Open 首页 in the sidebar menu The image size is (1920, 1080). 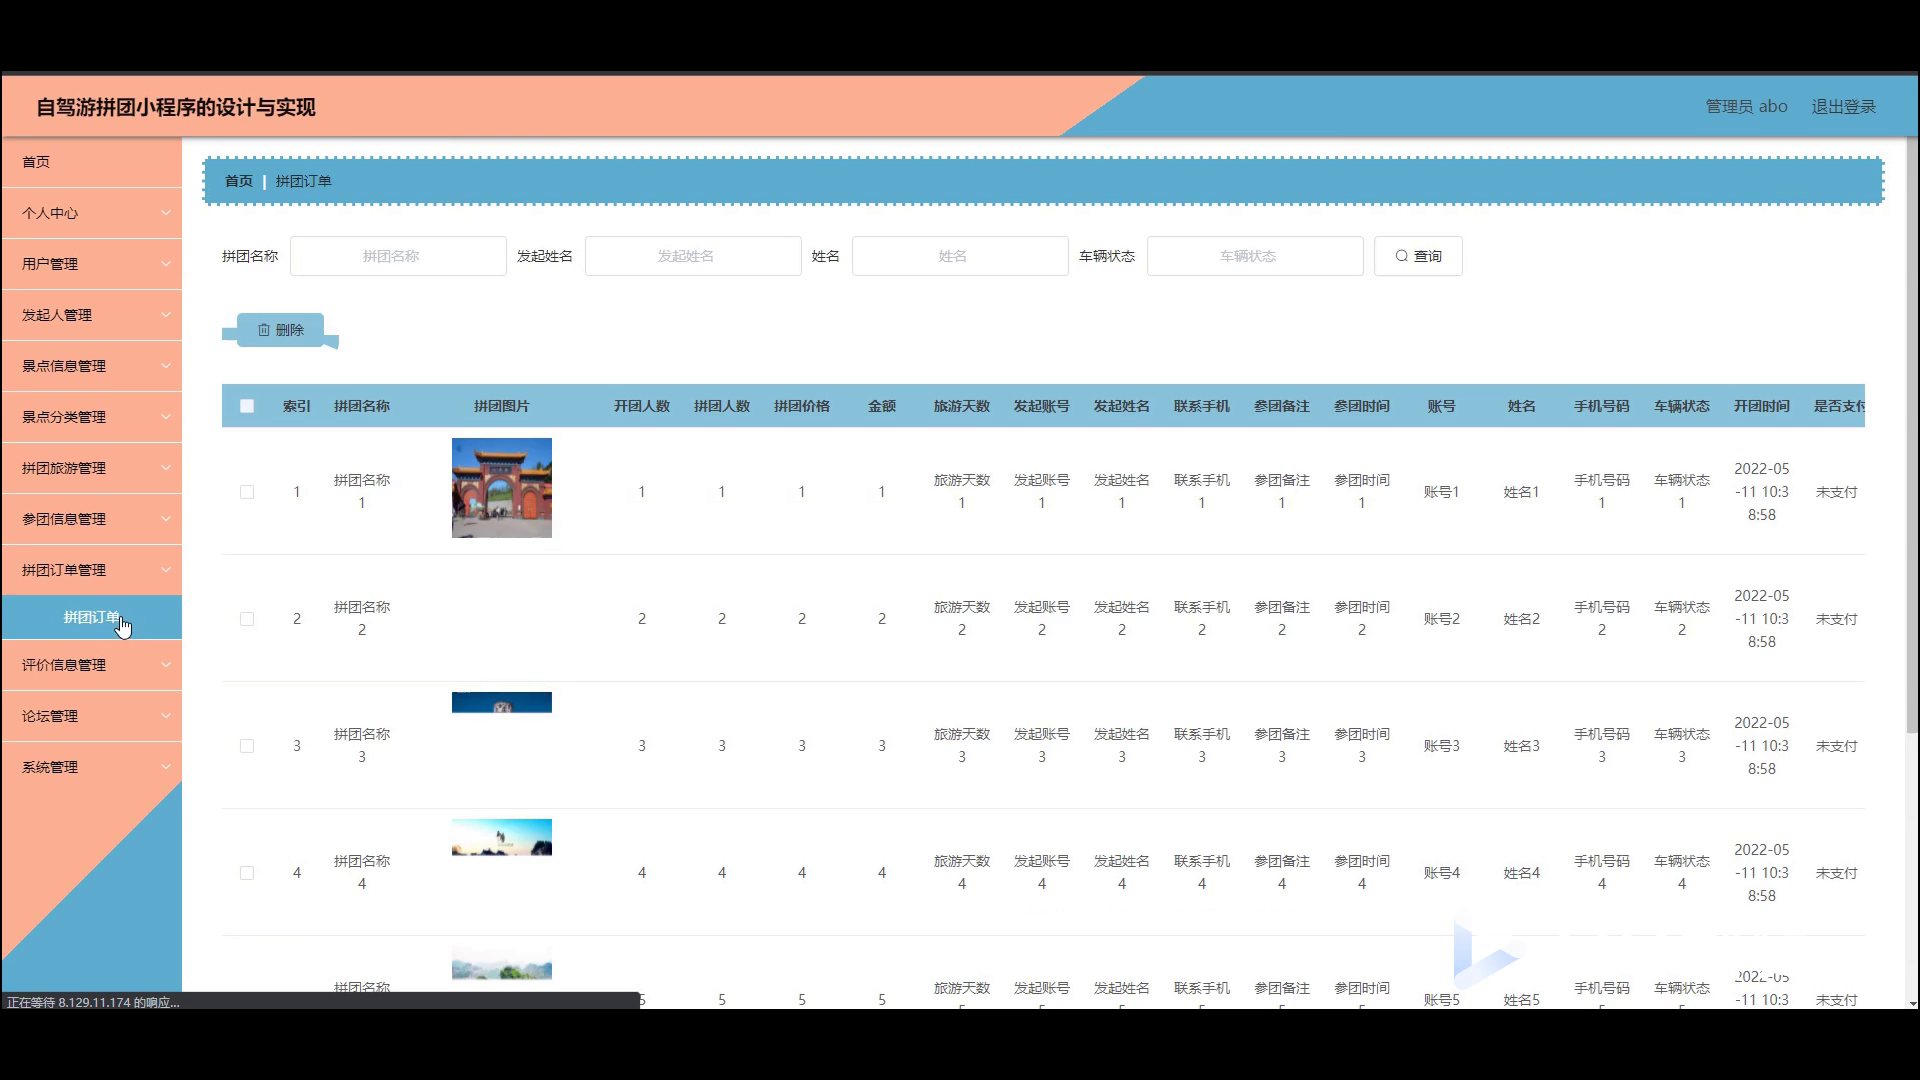pos(91,162)
